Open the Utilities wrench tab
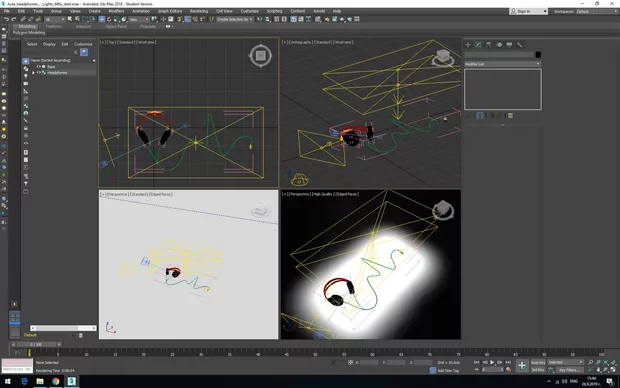This screenshot has width=620, height=388. click(x=520, y=45)
